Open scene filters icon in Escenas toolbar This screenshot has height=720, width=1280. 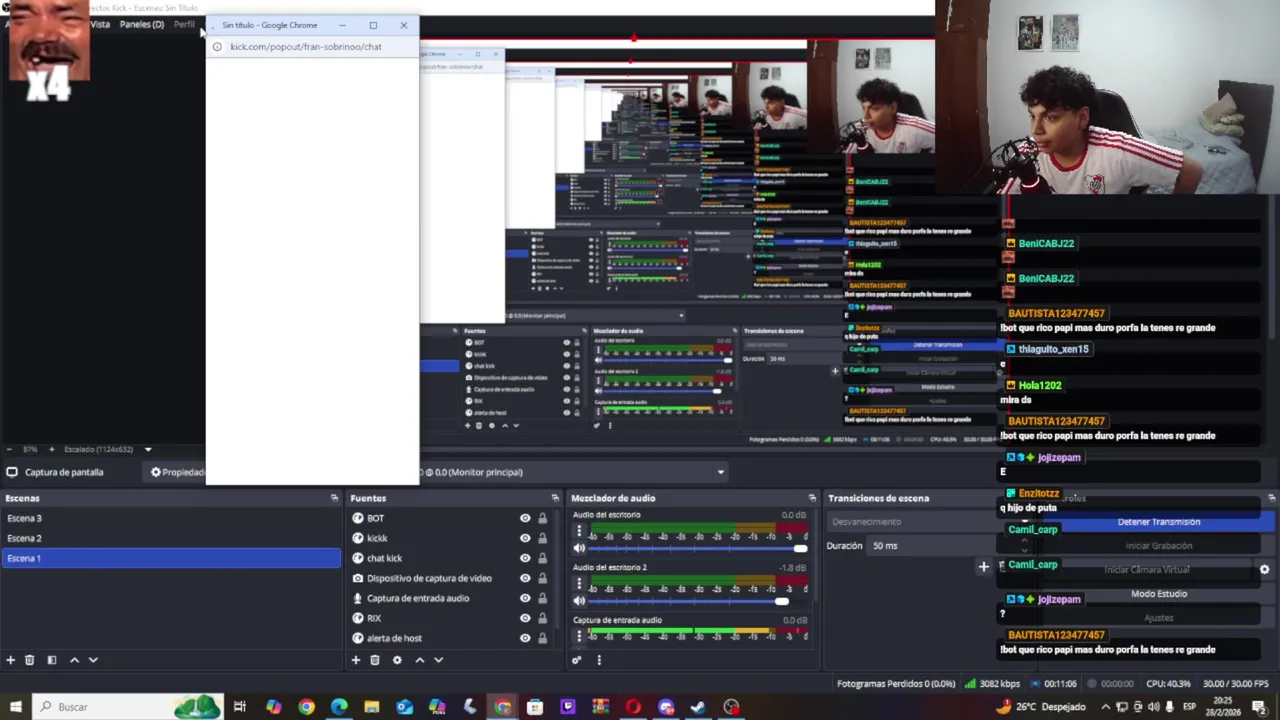coord(51,660)
